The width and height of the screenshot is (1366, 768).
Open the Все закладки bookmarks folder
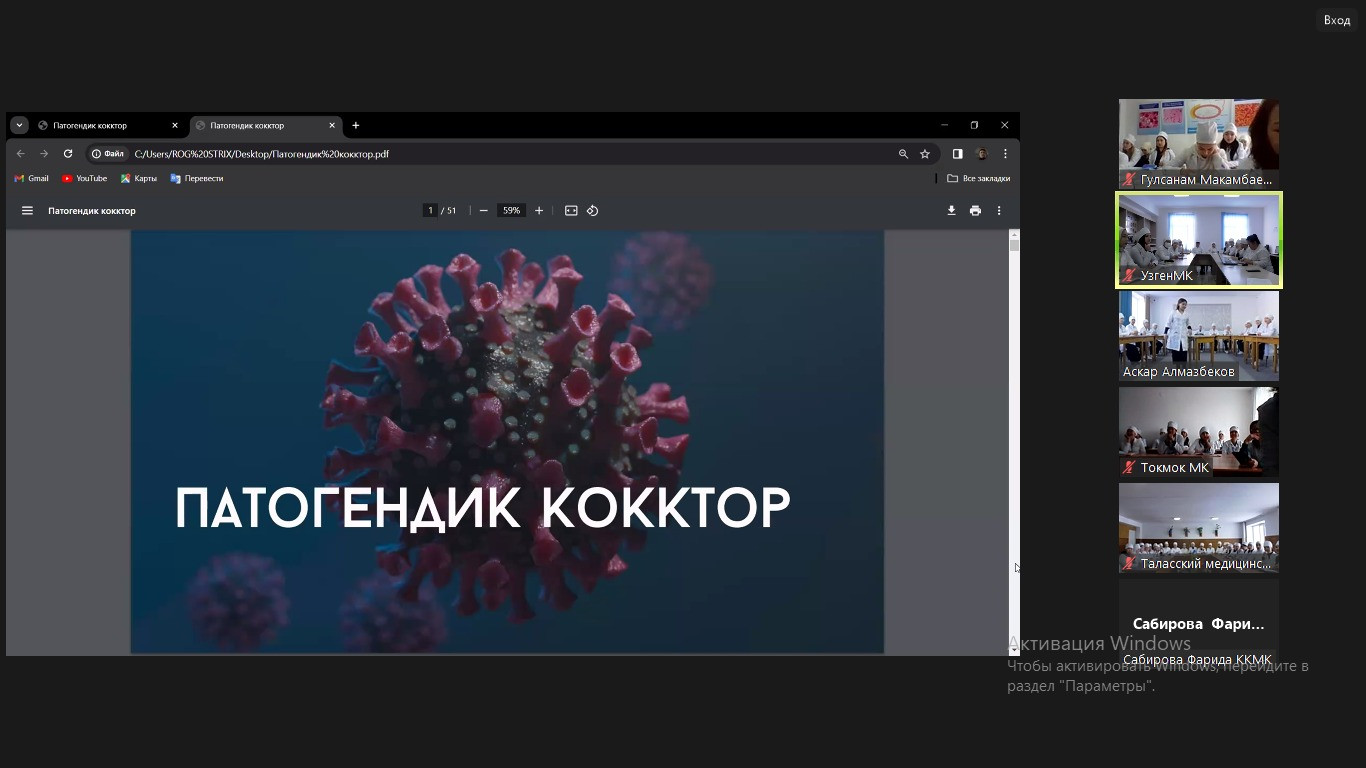[x=979, y=178]
